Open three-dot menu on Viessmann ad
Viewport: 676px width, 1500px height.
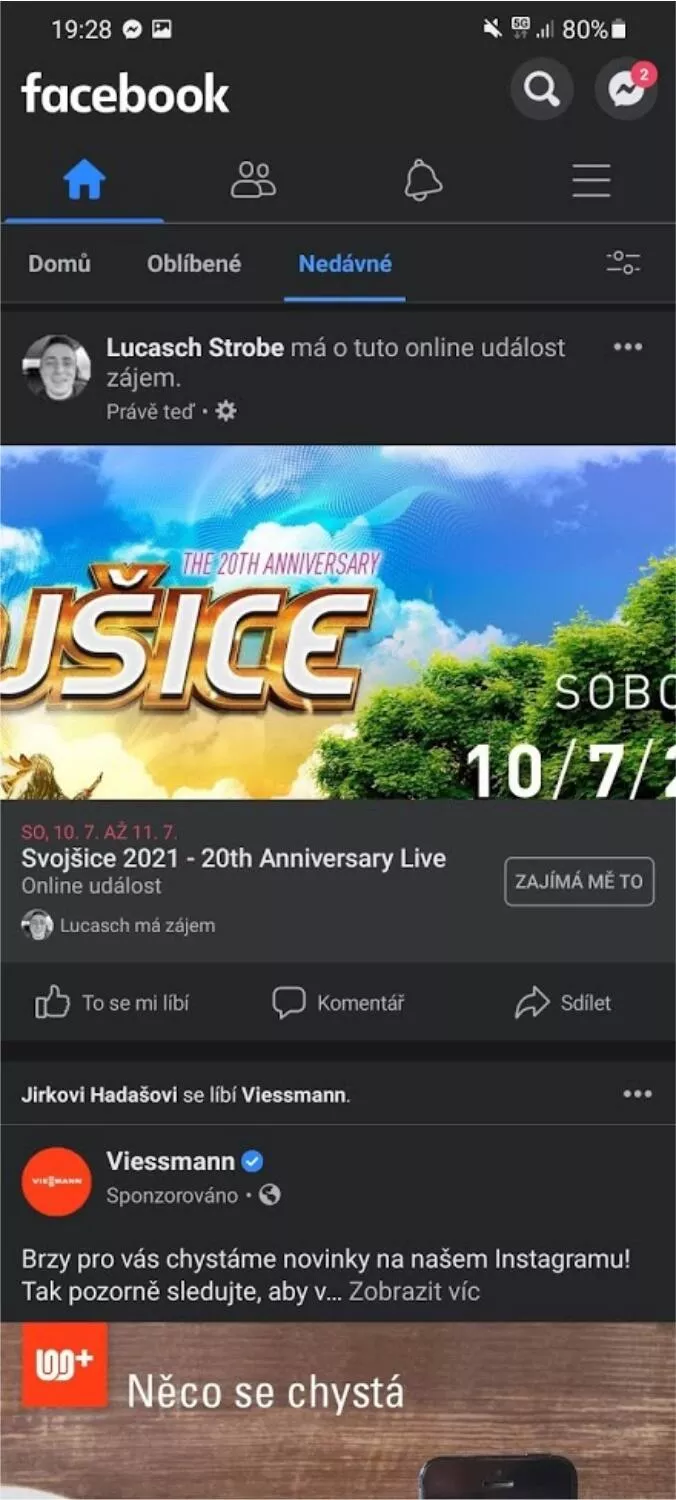[637, 1094]
